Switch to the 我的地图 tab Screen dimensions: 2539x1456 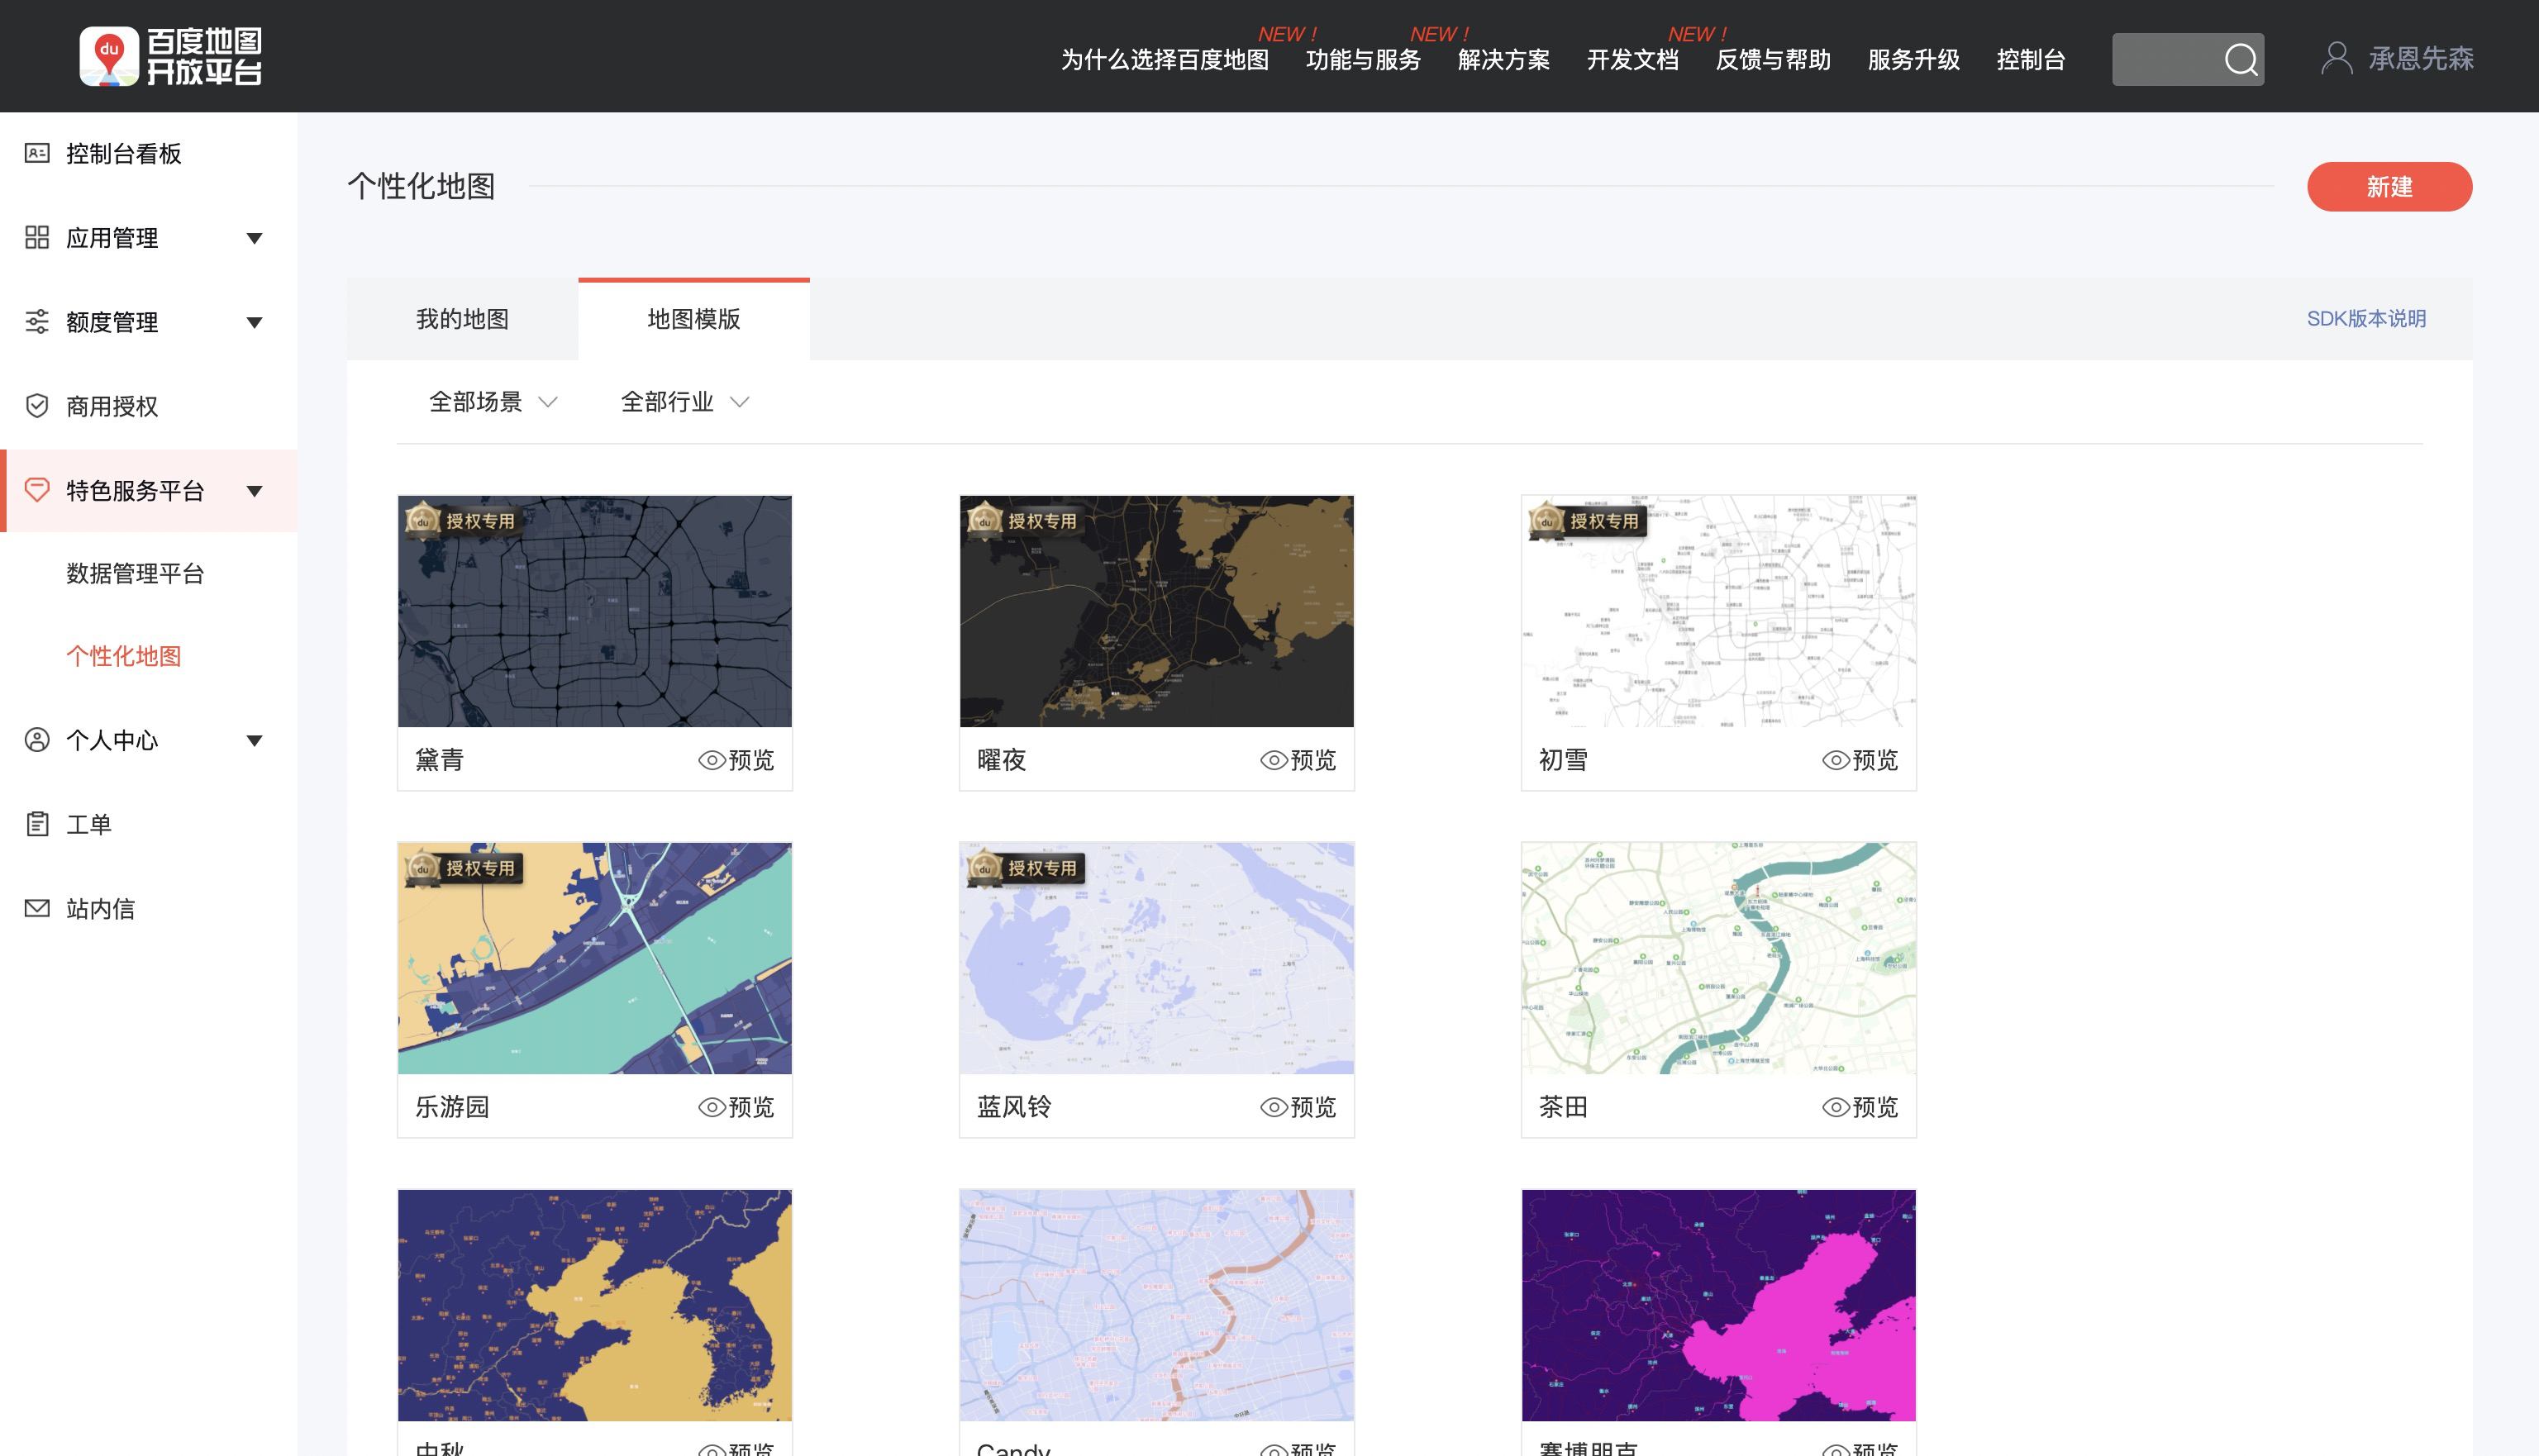[x=462, y=319]
